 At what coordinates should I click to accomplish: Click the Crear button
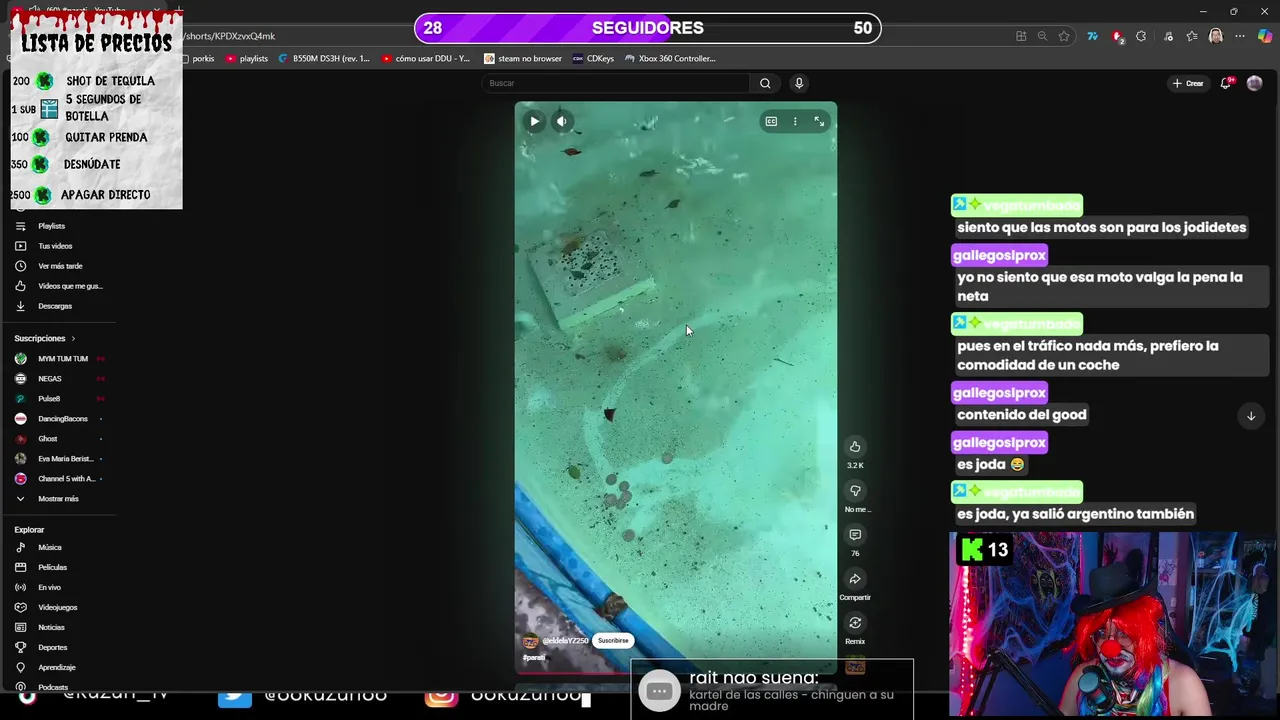1188,83
